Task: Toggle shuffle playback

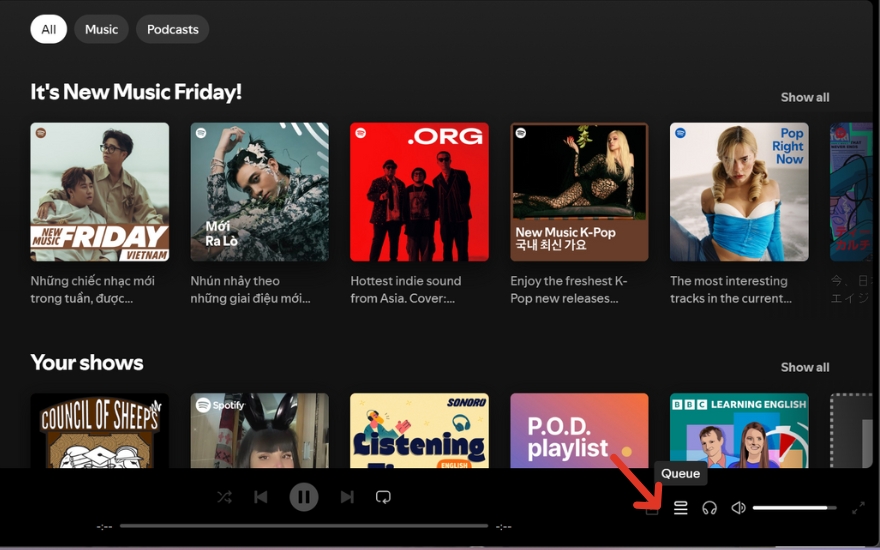Action: pos(224,497)
